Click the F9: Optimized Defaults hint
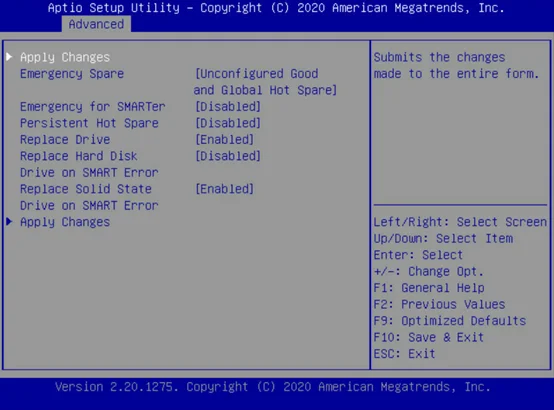554x410 pixels. tap(450, 321)
